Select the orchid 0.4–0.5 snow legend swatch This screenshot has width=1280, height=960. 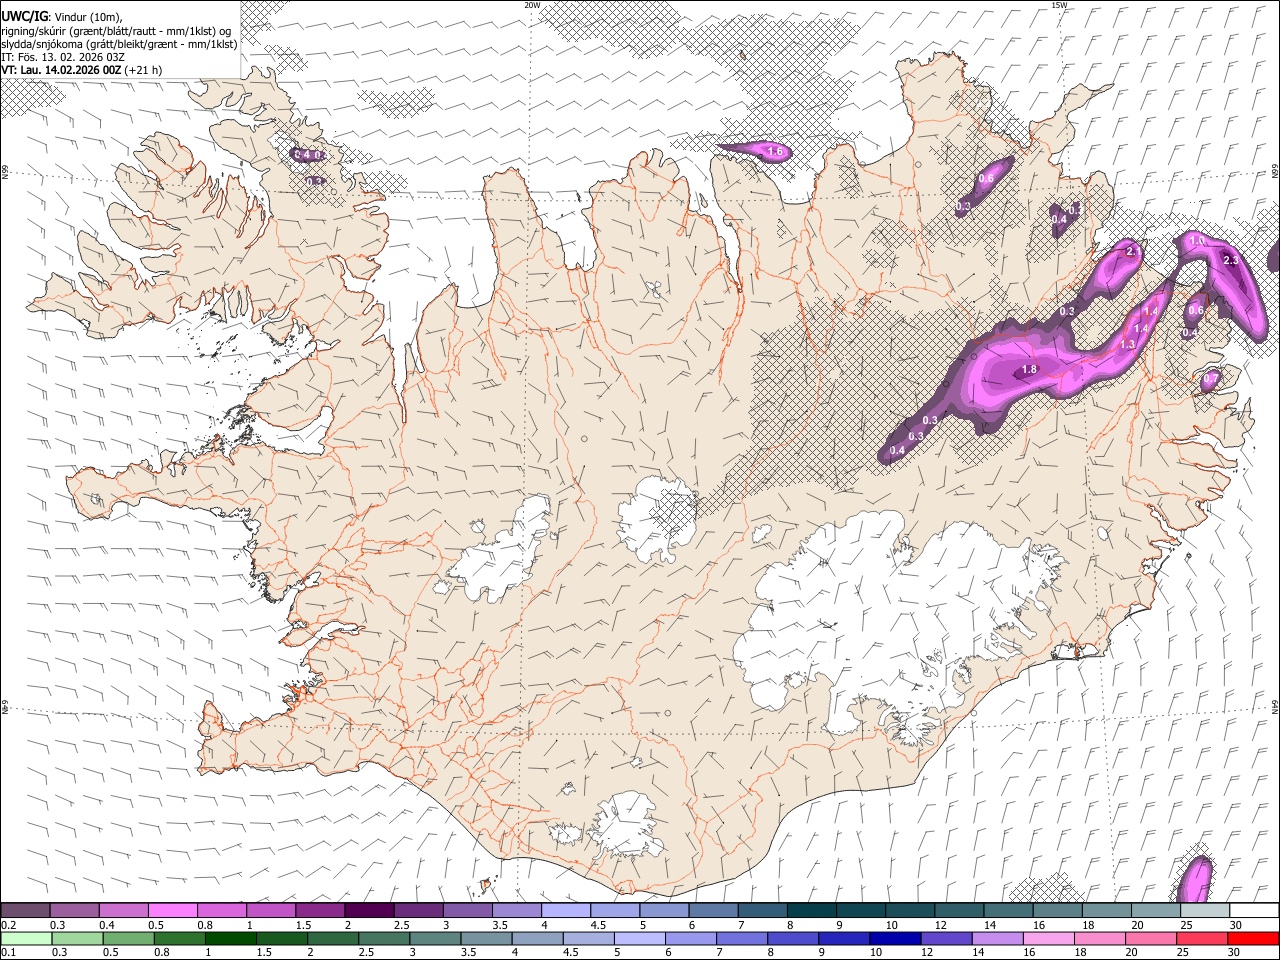[x=123, y=910]
